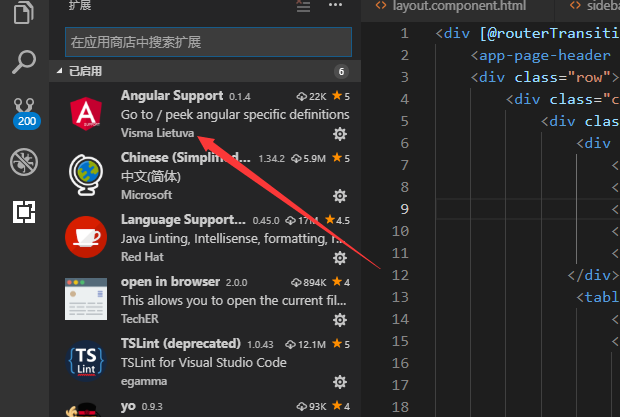Click the Red Hat publisher name
The height and width of the screenshot is (417, 620).
pos(142,257)
